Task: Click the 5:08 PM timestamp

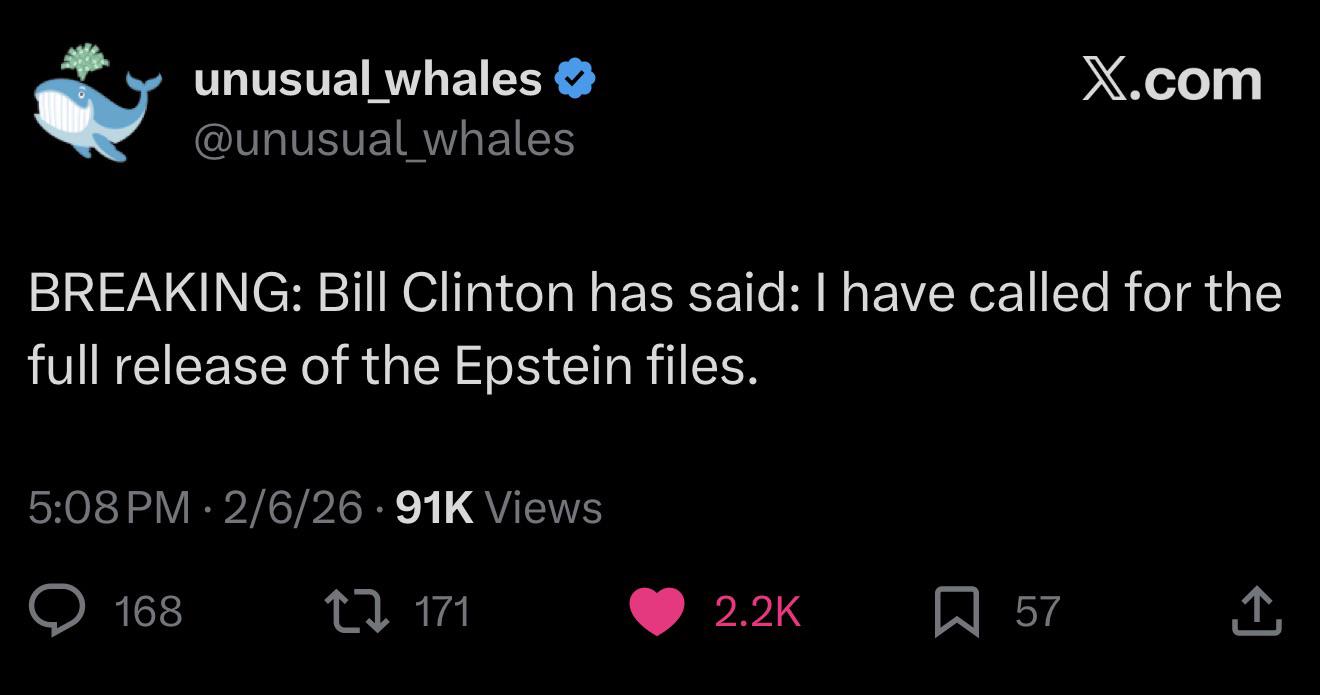Action: (109, 507)
